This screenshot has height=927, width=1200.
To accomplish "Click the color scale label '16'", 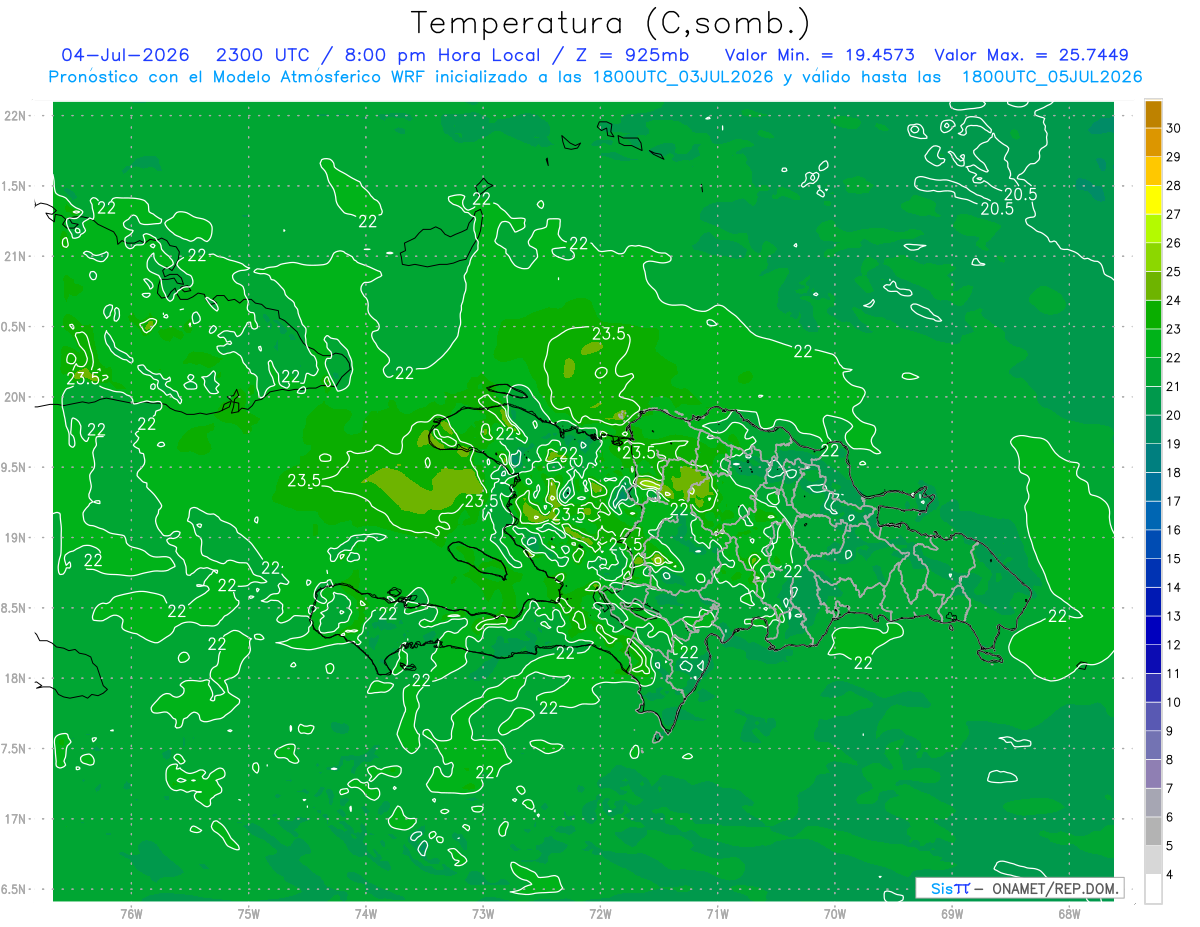I will tap(1174, 530).
